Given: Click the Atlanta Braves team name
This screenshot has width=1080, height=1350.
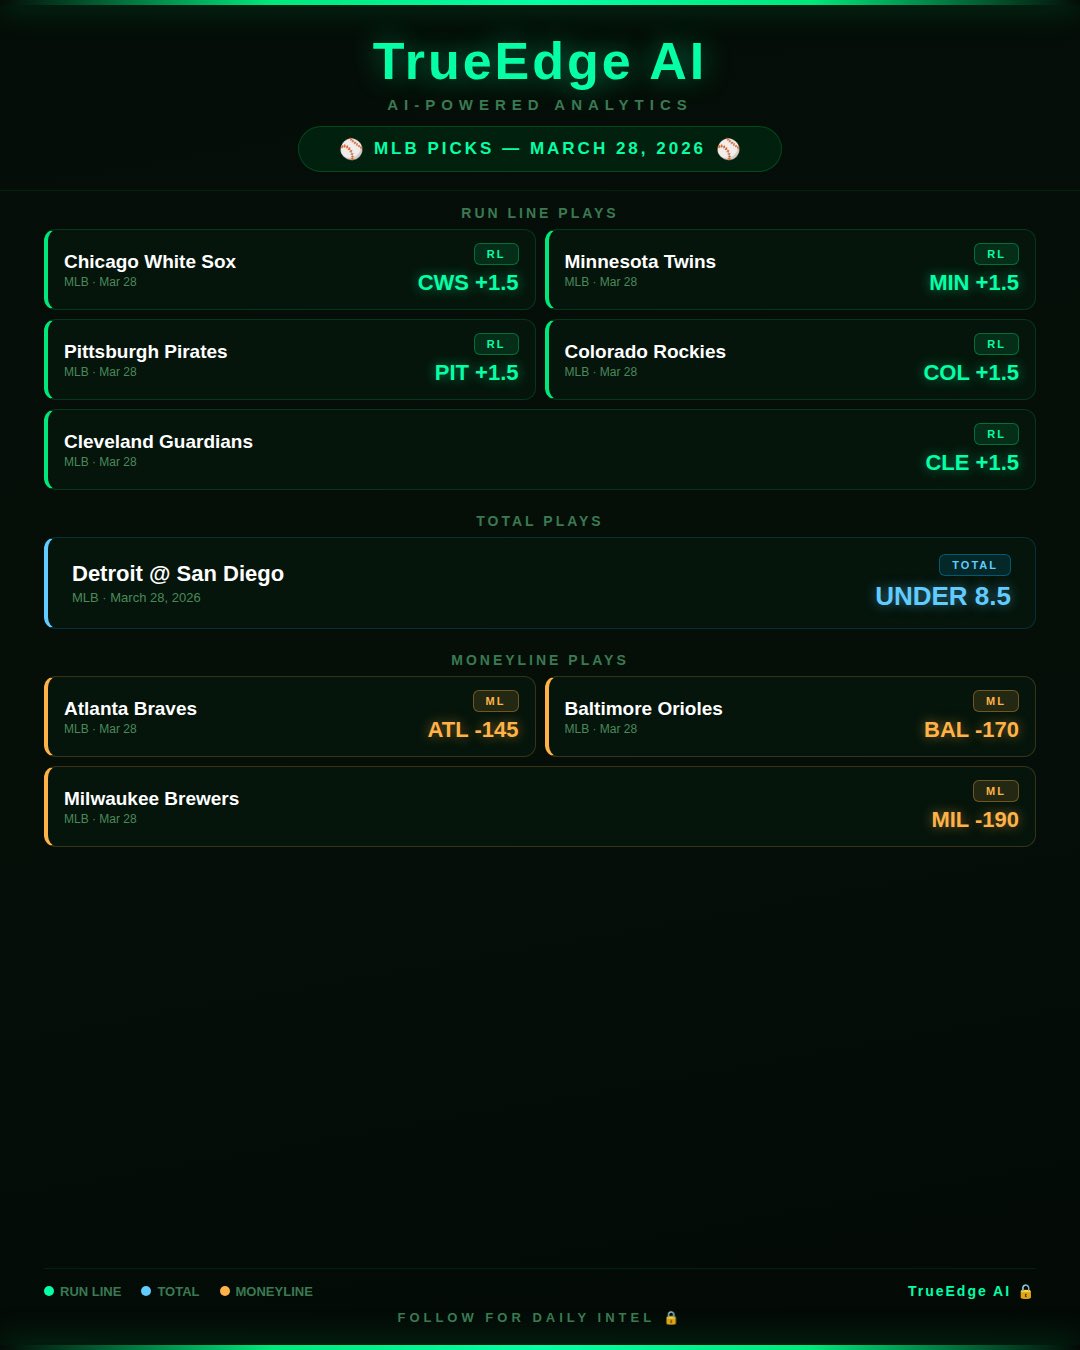Looking at the screenshot, I should click(130, 709).
